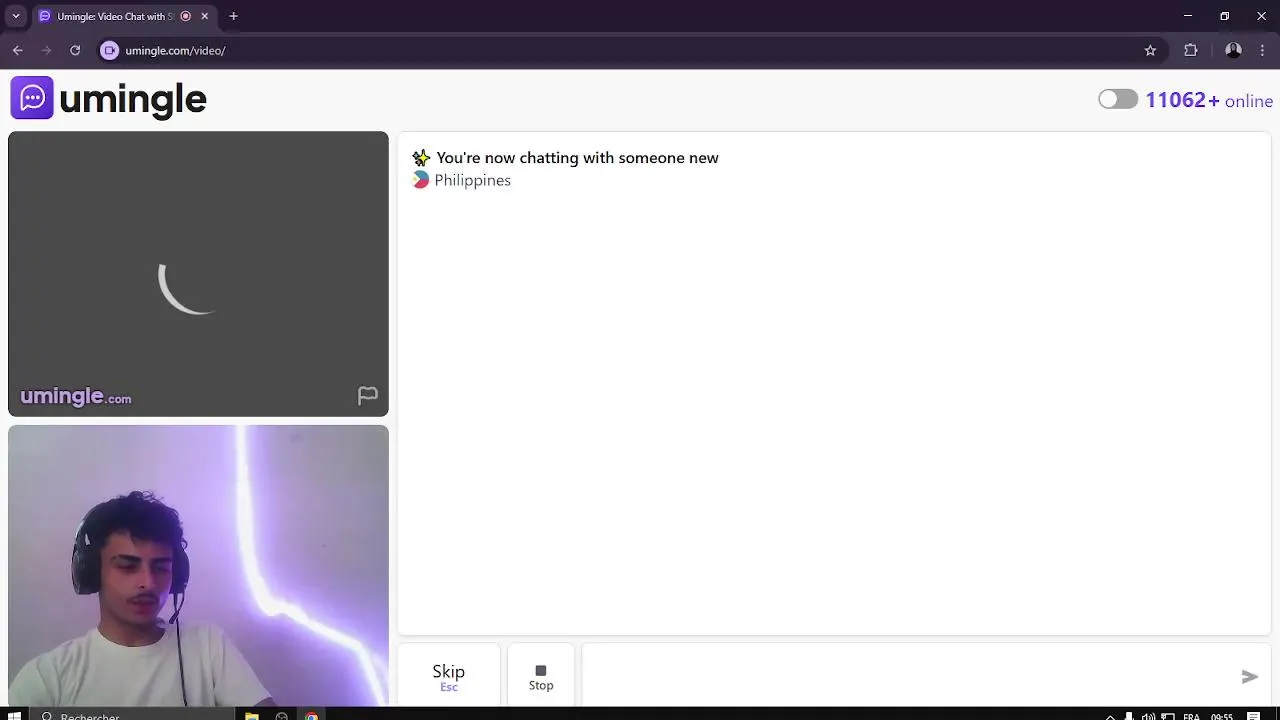Open the browser extensions puzzle icon

coord(1190,50)
